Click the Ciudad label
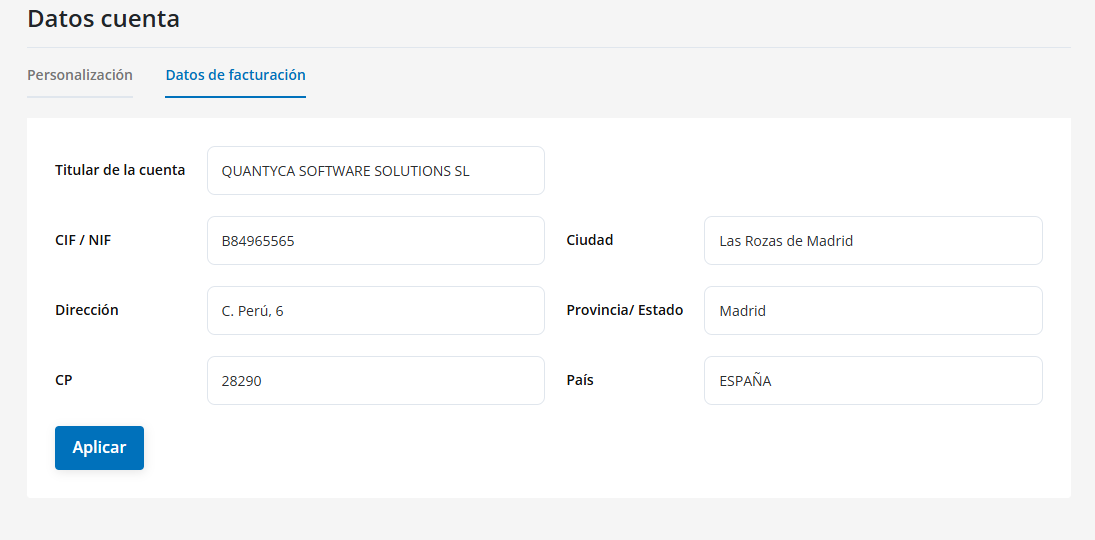 pos(589,240)
